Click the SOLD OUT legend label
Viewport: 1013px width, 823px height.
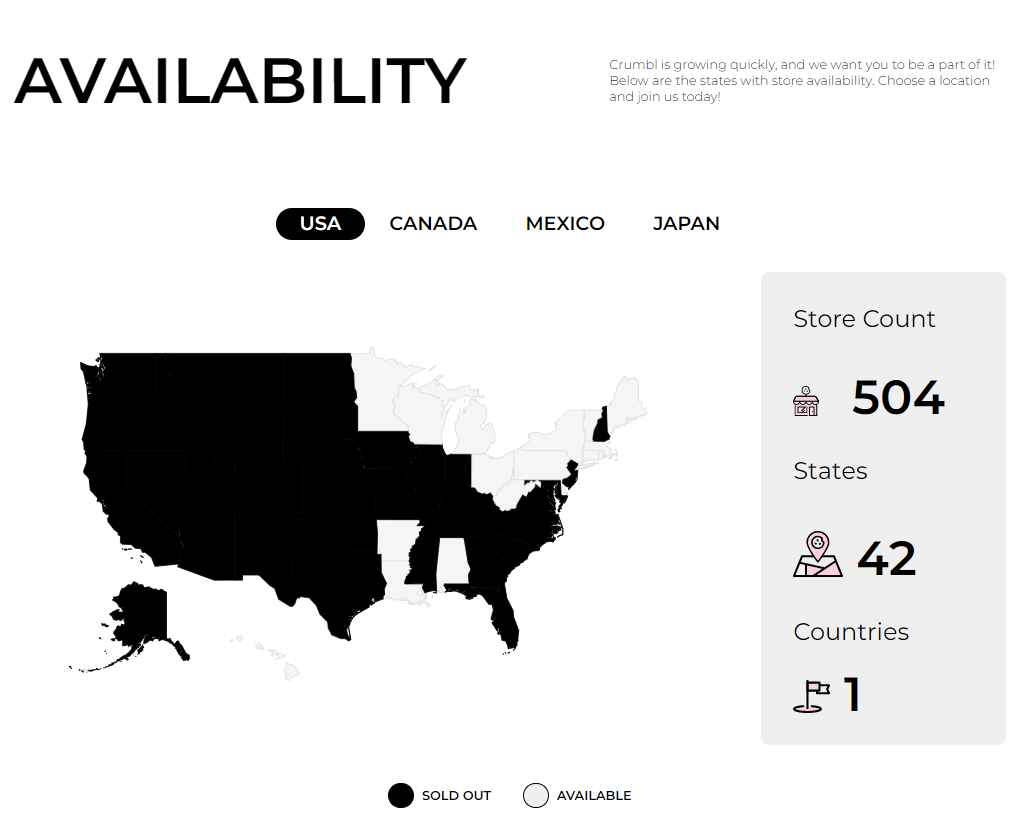[456, 795]
